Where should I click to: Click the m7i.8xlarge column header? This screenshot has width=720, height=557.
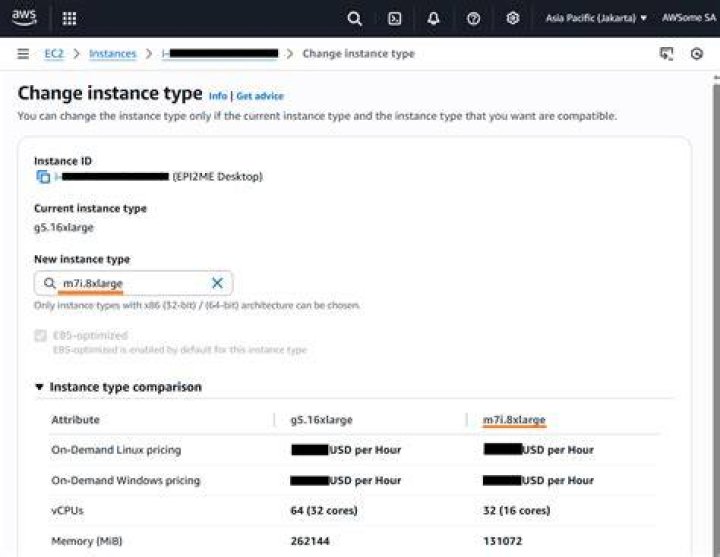coord(514,420)
